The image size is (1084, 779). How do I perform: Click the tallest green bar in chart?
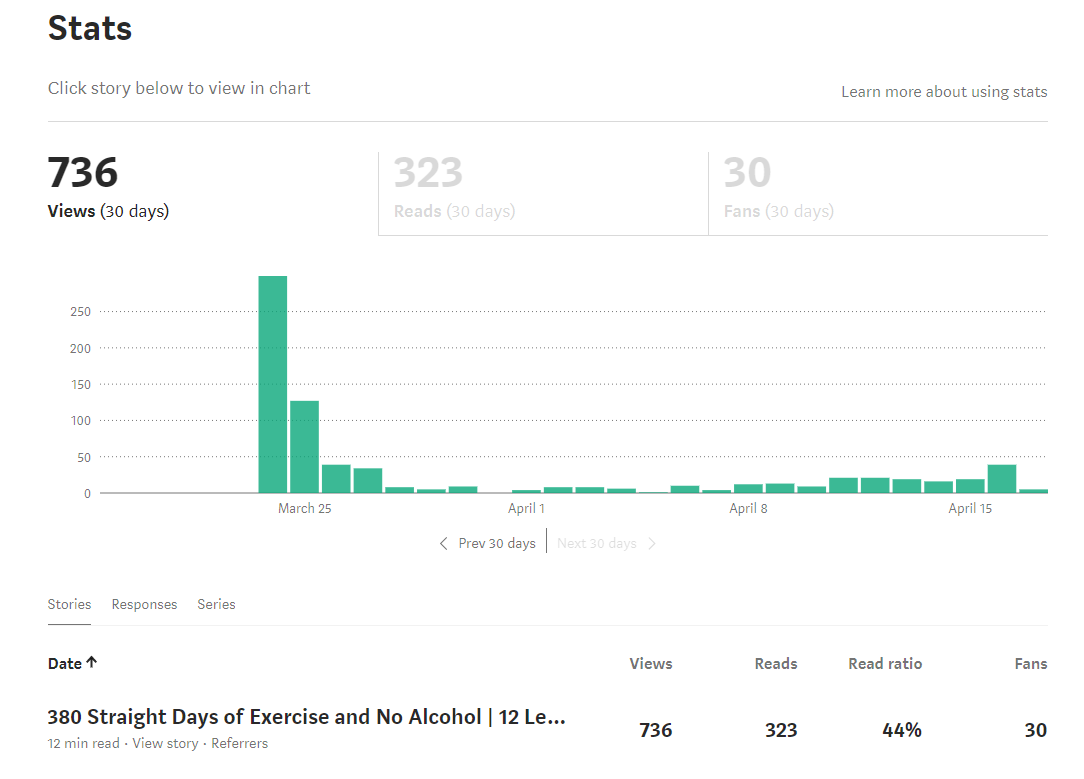(x=273, y=385)
